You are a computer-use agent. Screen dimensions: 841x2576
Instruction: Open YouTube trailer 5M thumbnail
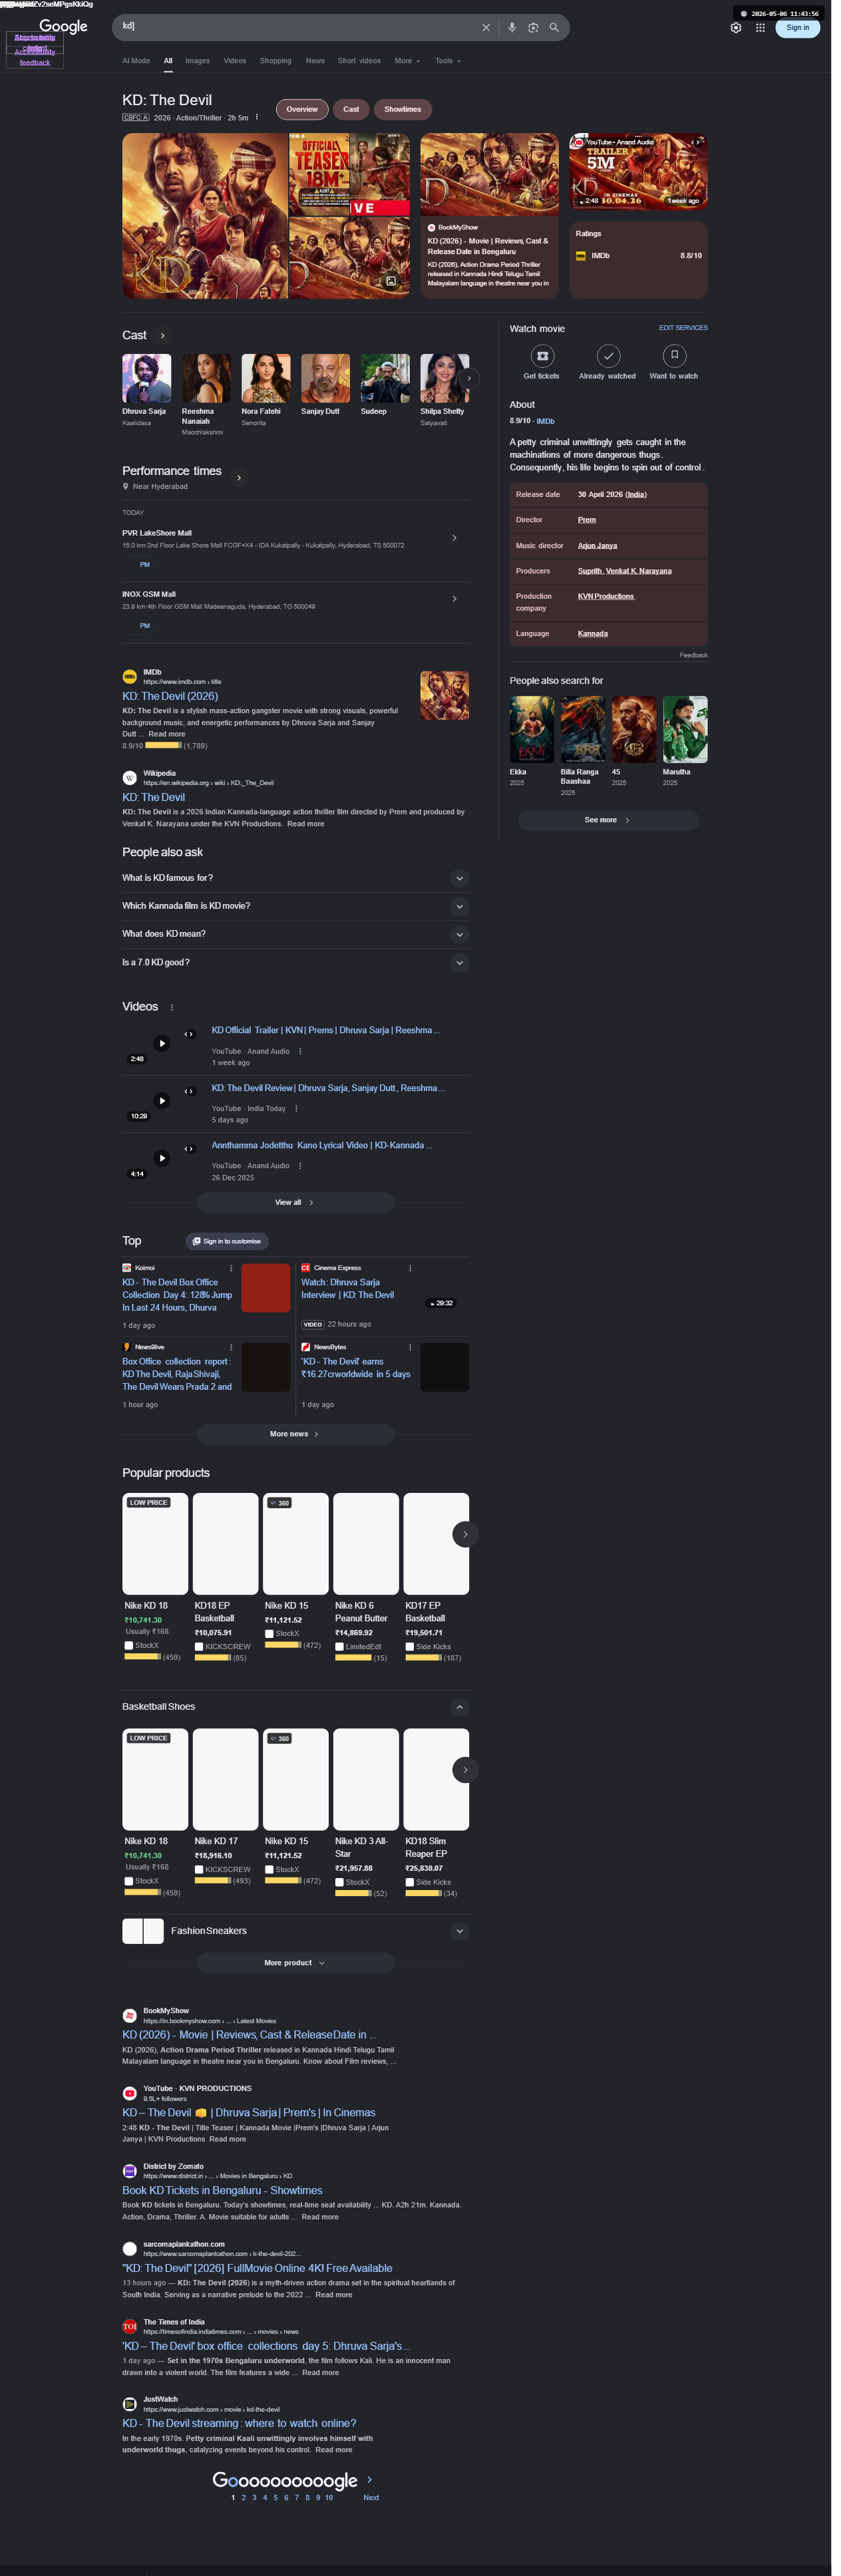tap(638, 171)
